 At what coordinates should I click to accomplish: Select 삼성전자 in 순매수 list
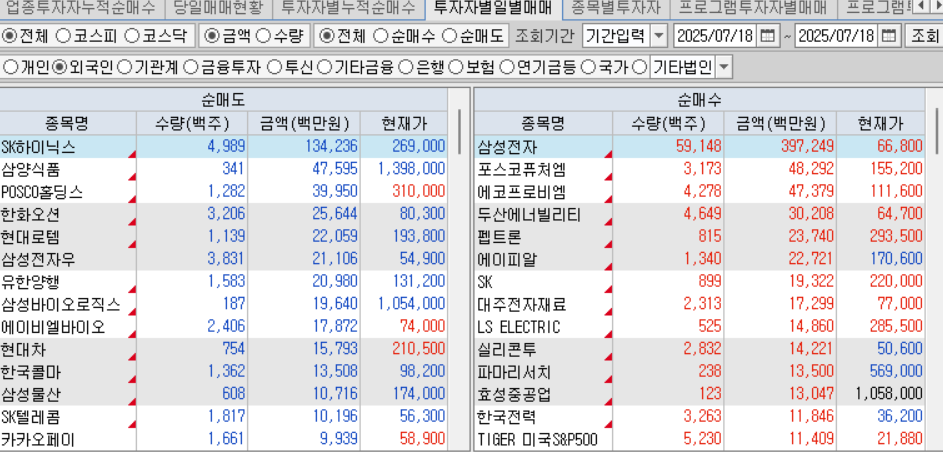[x=699, y=147]
